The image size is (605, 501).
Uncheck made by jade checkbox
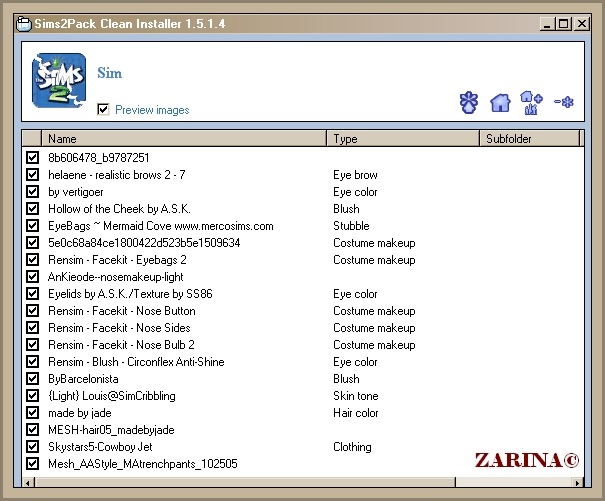pyautogui.click(x=32, y=412)
